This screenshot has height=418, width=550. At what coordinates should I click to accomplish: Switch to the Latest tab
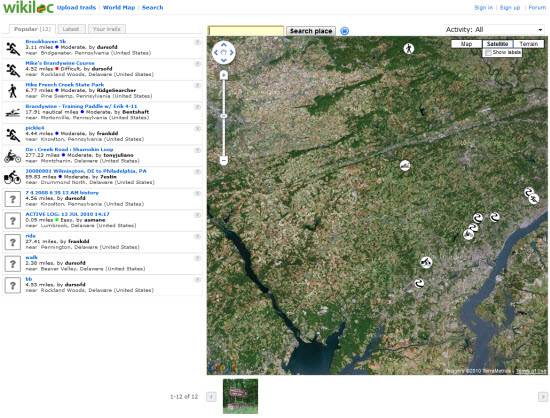click(x=71, y=29)
